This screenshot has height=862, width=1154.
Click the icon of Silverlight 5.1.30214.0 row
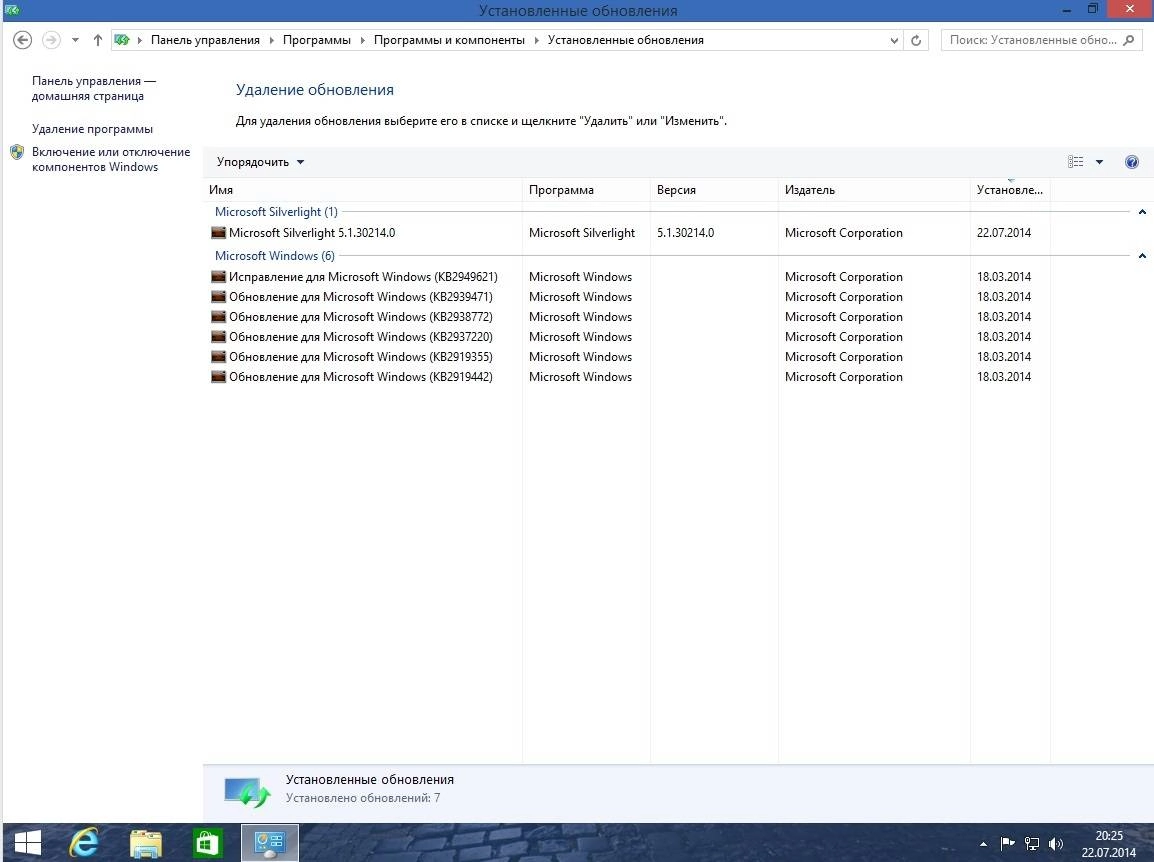coord(218,233)
